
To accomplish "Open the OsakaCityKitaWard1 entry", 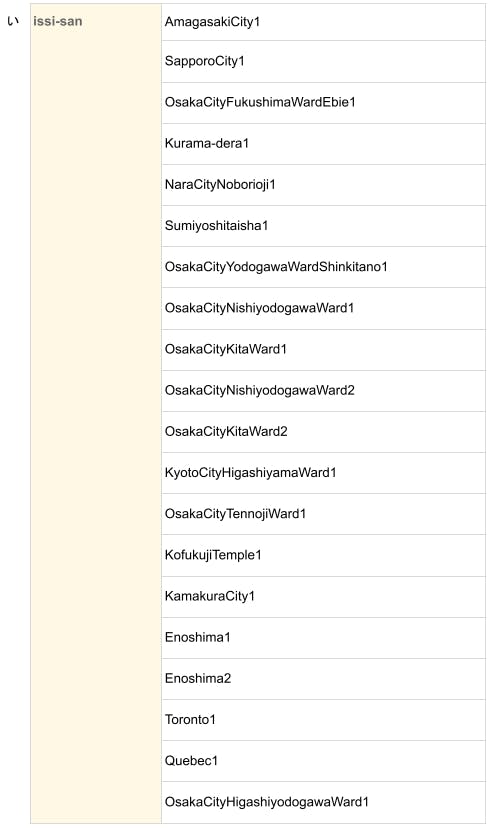I will [225, 349].
